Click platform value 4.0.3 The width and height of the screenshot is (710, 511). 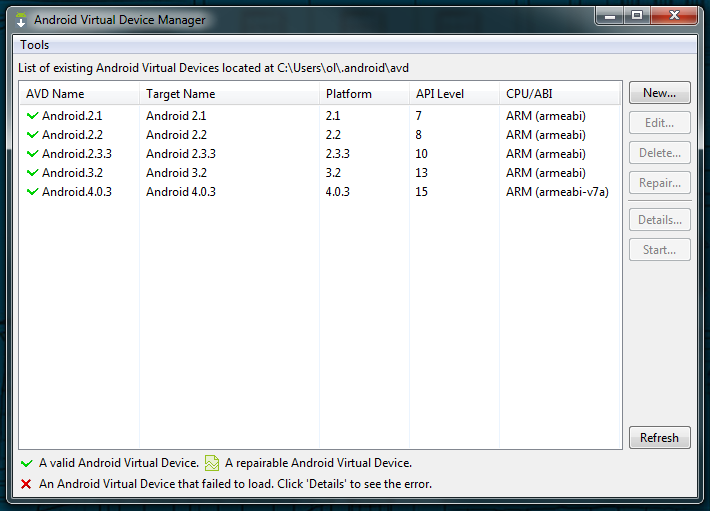pos(337,192)
